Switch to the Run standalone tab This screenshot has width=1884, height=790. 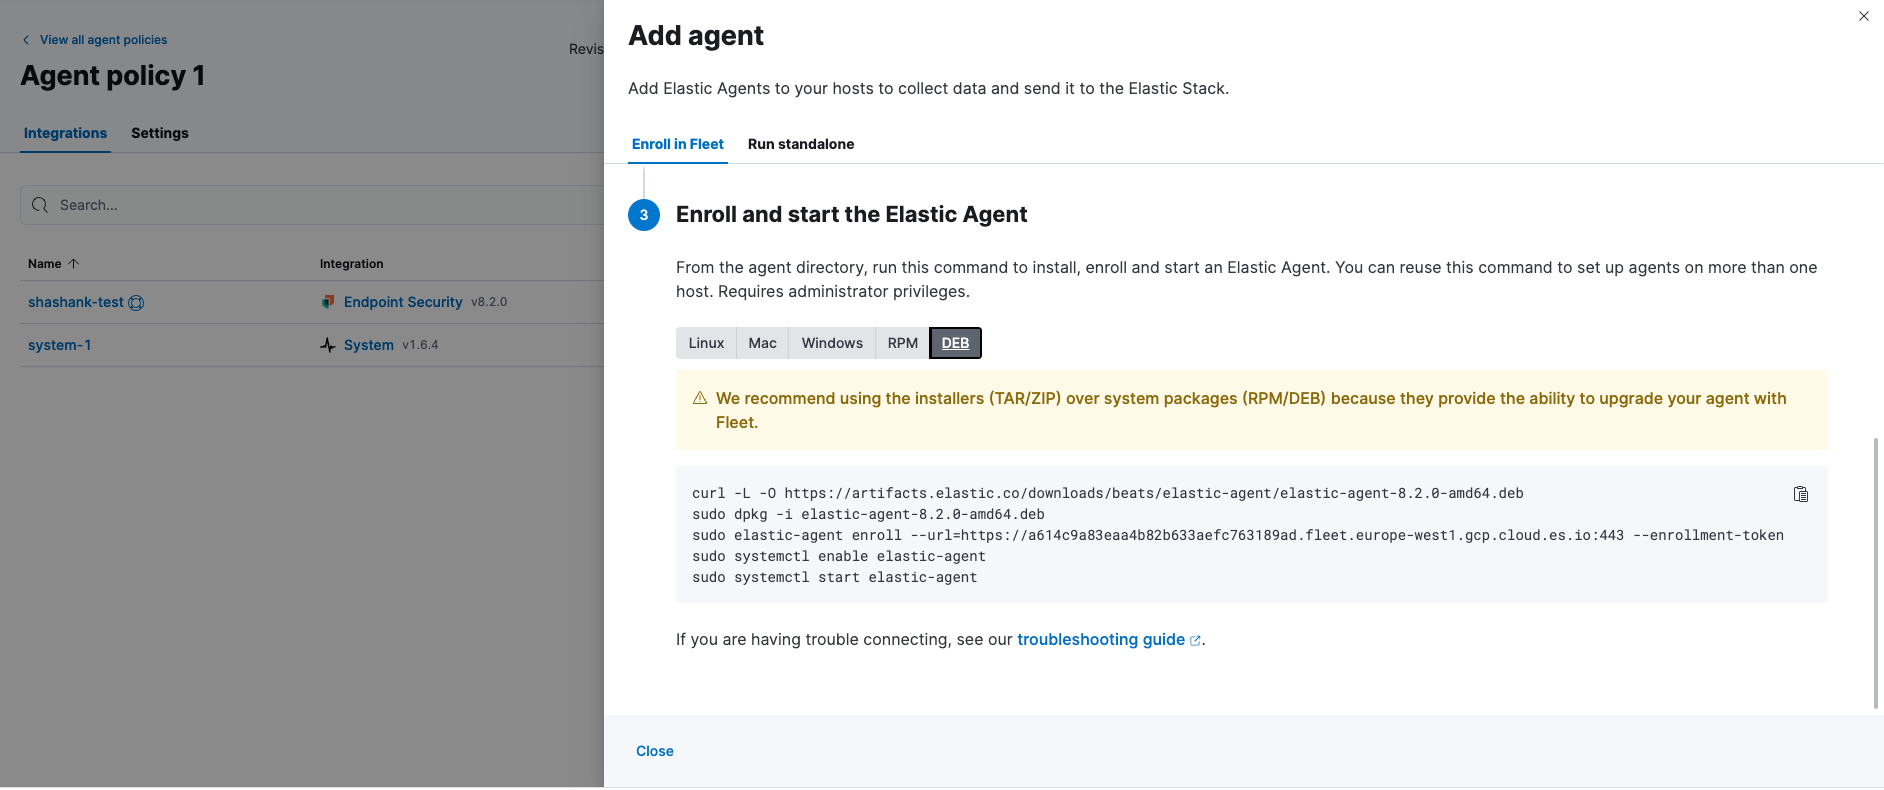(x=801, y=144)
